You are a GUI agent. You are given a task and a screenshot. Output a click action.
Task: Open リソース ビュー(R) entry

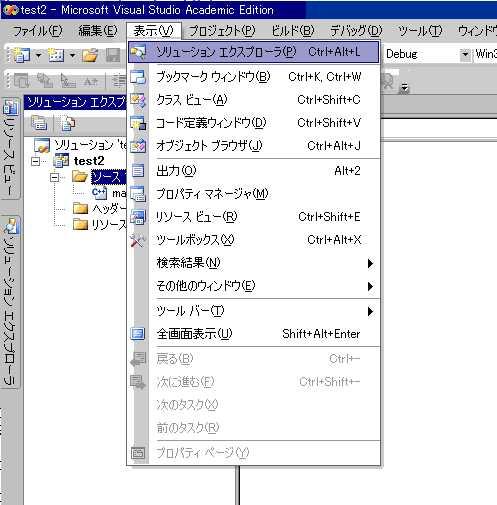click(254, 217)
